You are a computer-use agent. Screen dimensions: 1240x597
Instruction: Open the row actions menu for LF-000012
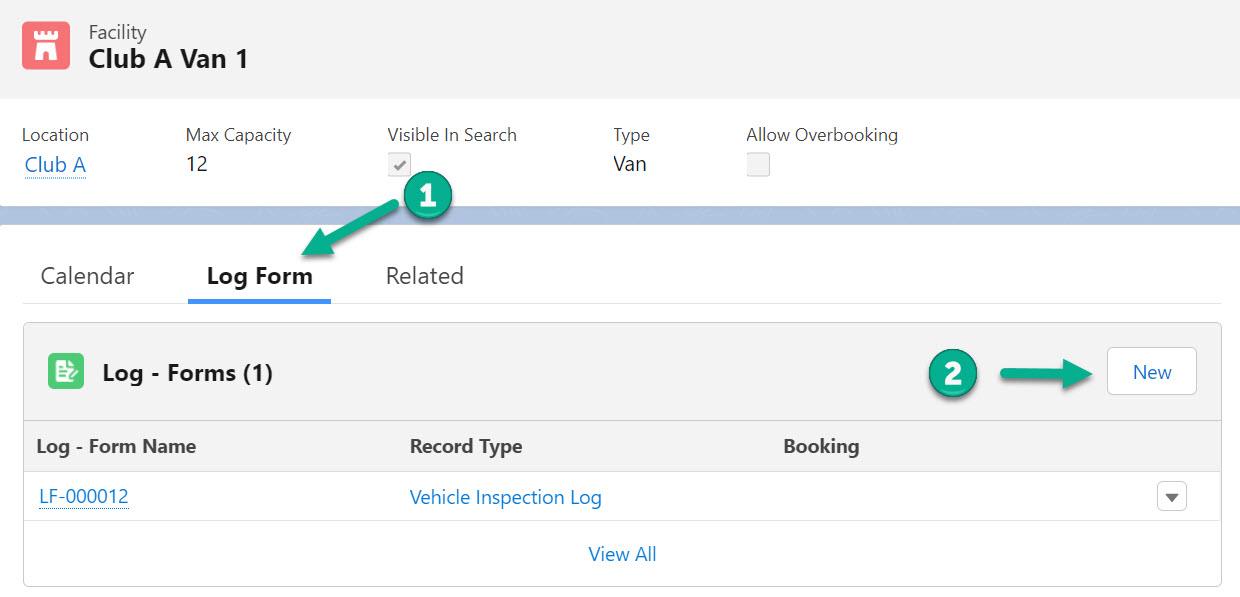1171,496
